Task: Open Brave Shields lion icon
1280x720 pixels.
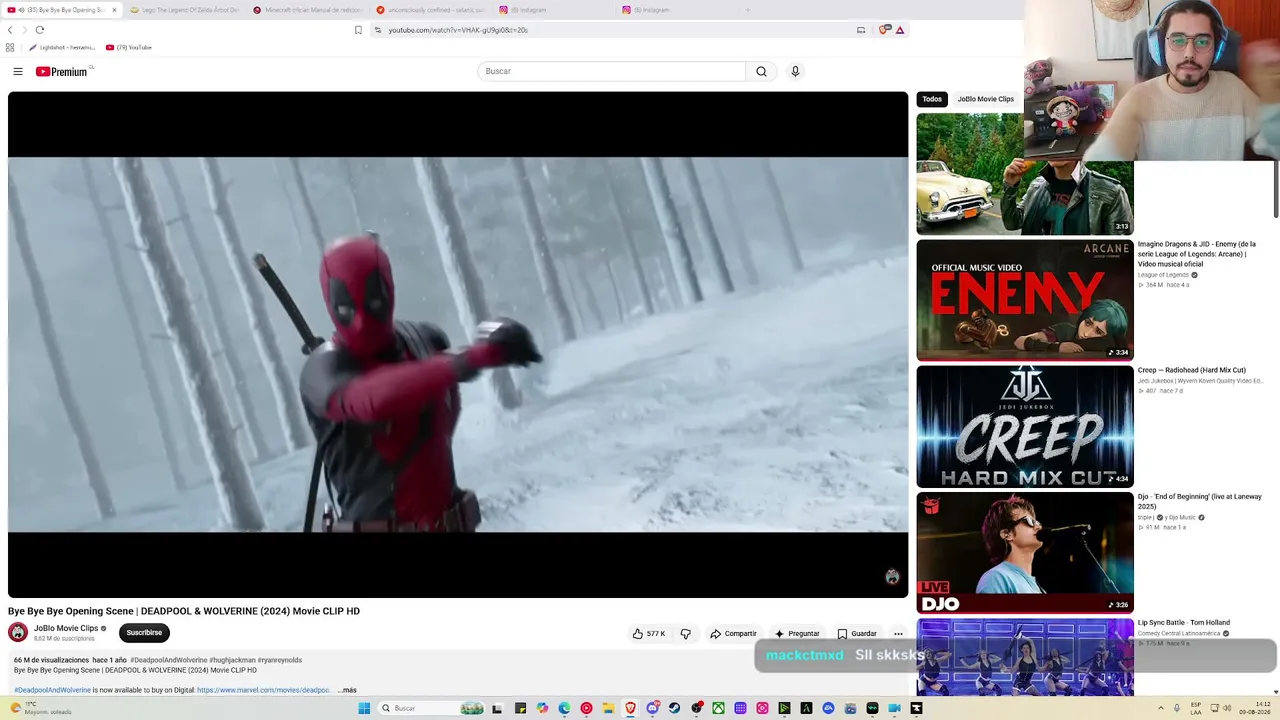Action: tap(884, 30)
